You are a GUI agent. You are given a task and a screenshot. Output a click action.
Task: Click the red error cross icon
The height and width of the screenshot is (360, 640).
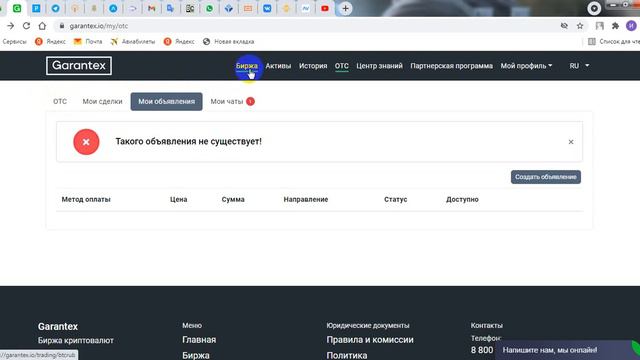pyautogui.click(x=86, y=142)
